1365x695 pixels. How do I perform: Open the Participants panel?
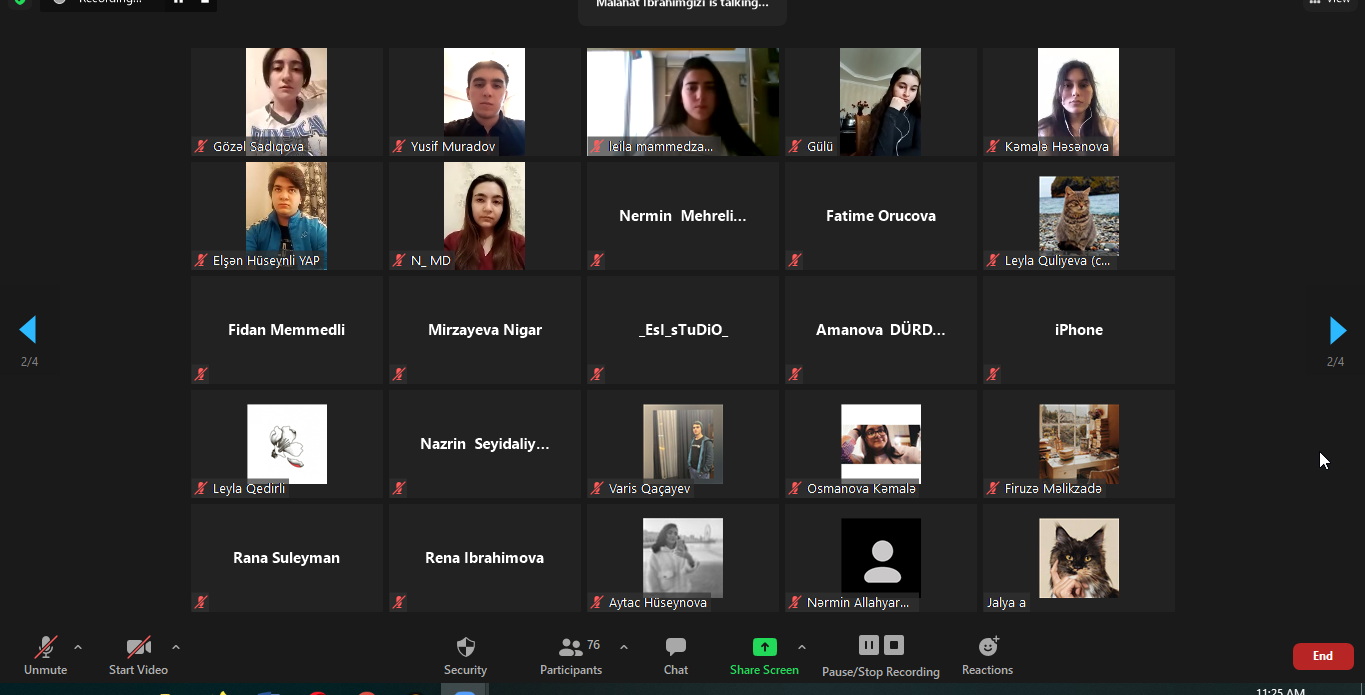click(571, 656)
